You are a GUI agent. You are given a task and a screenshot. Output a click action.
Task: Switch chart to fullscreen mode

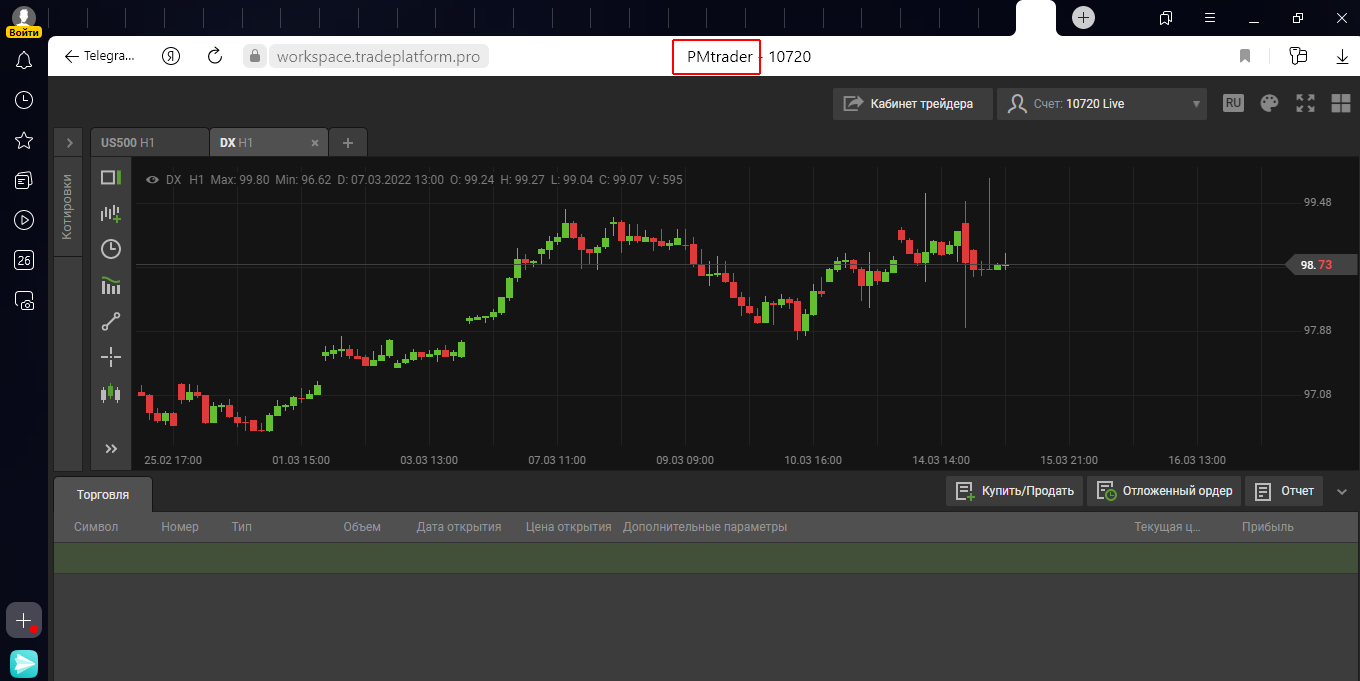point(1305,103)
